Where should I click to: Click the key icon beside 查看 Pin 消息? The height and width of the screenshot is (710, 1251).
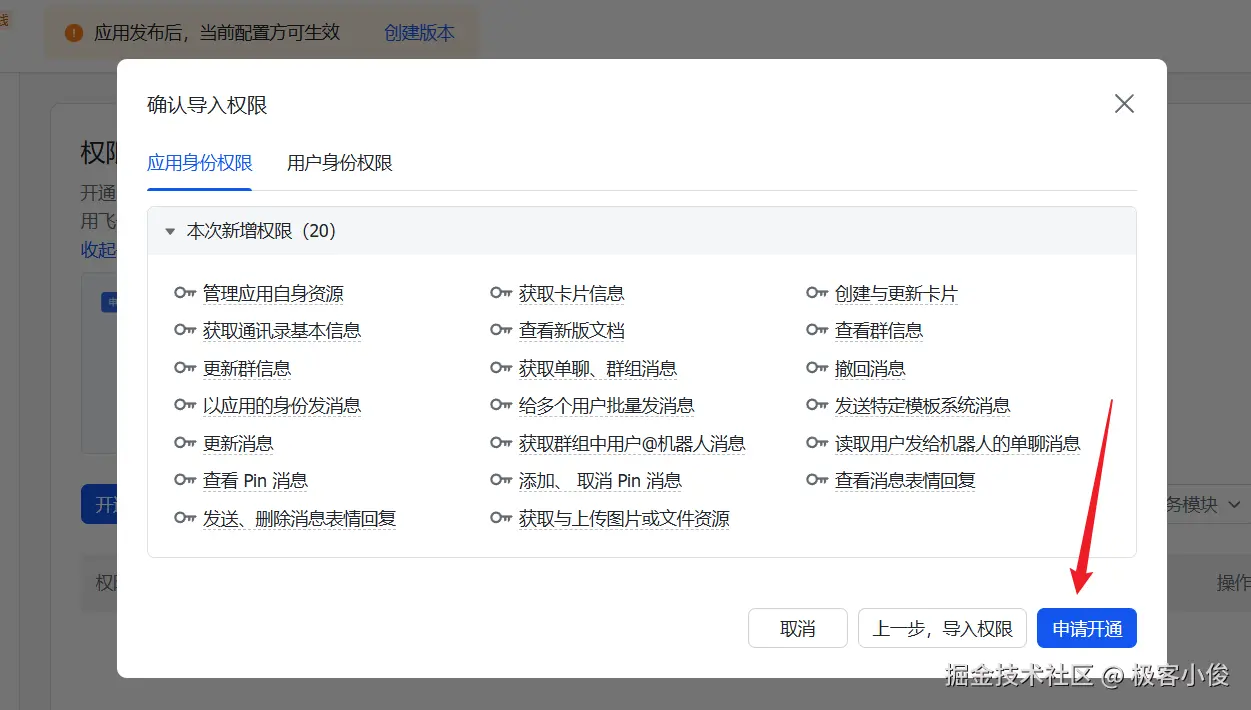coord(185,481)
